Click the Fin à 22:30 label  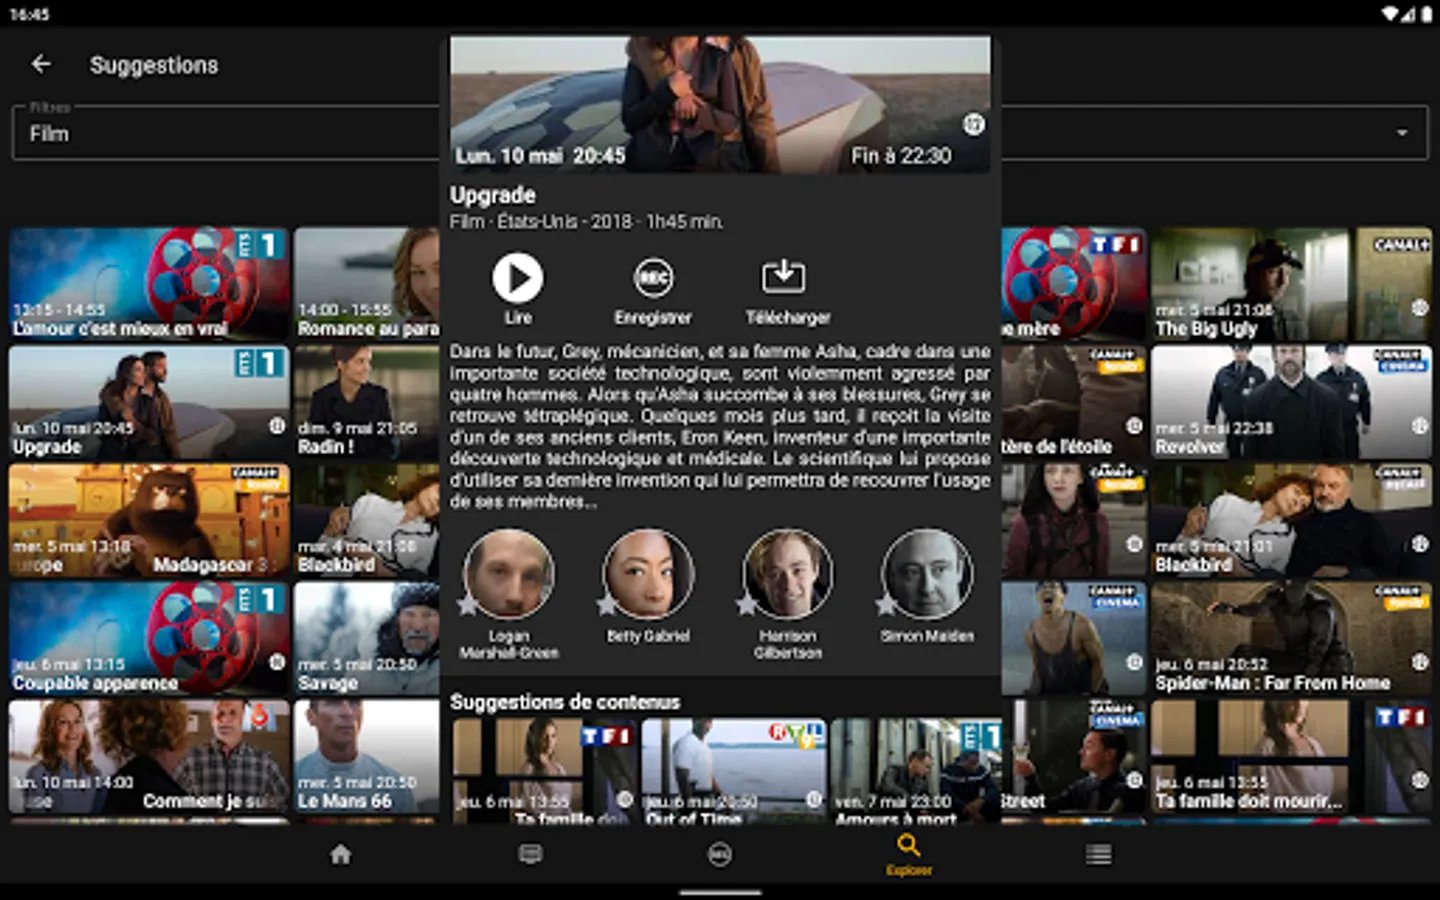[x=901, y=156]
